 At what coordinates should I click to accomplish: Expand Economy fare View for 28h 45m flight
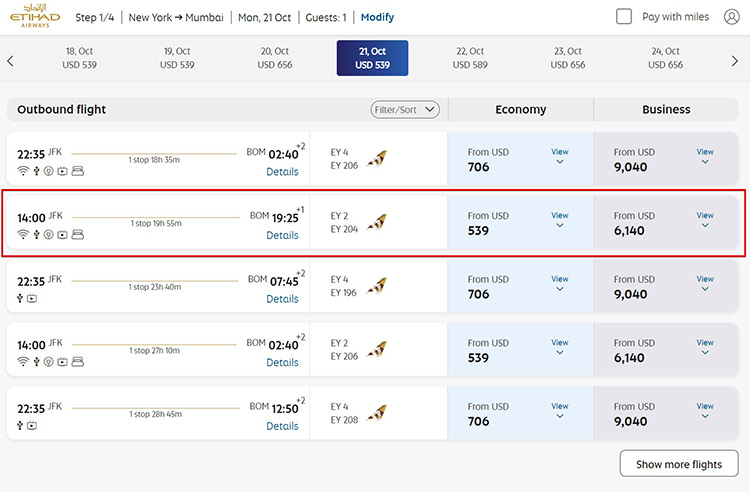coord(560,411)
